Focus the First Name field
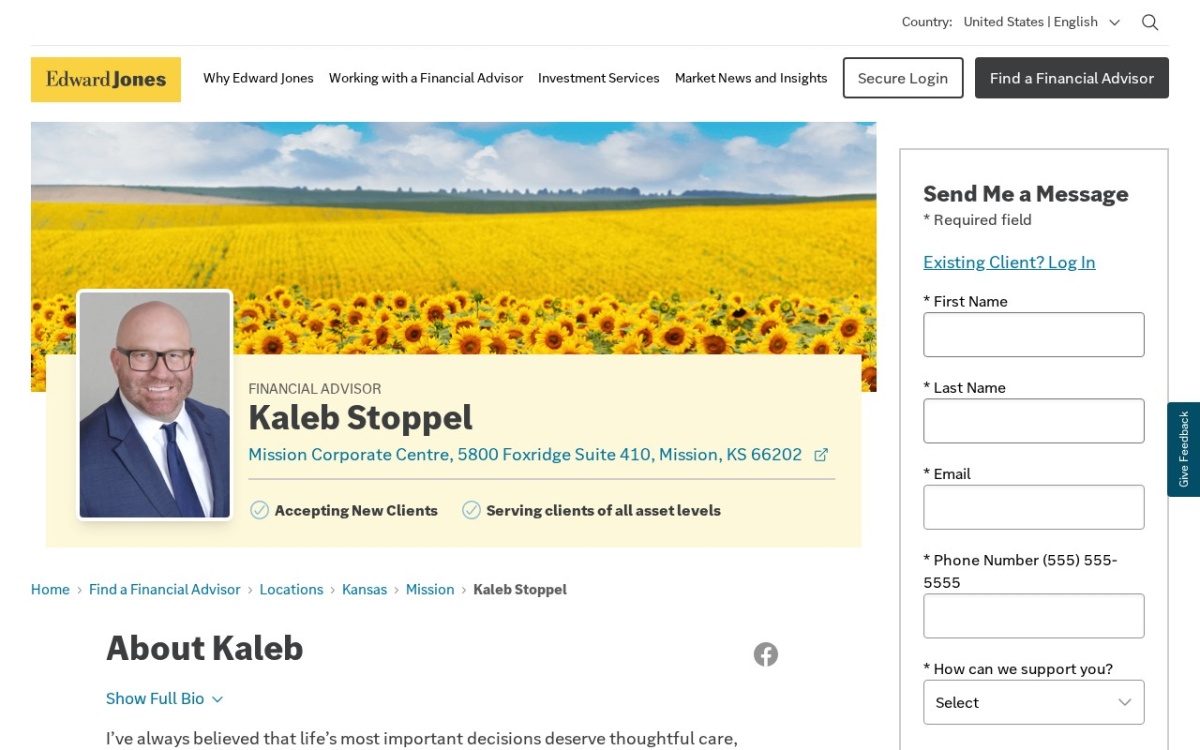Image resolution: width=1200 pixels, height=750 pixels. [x=1033, y=334]
